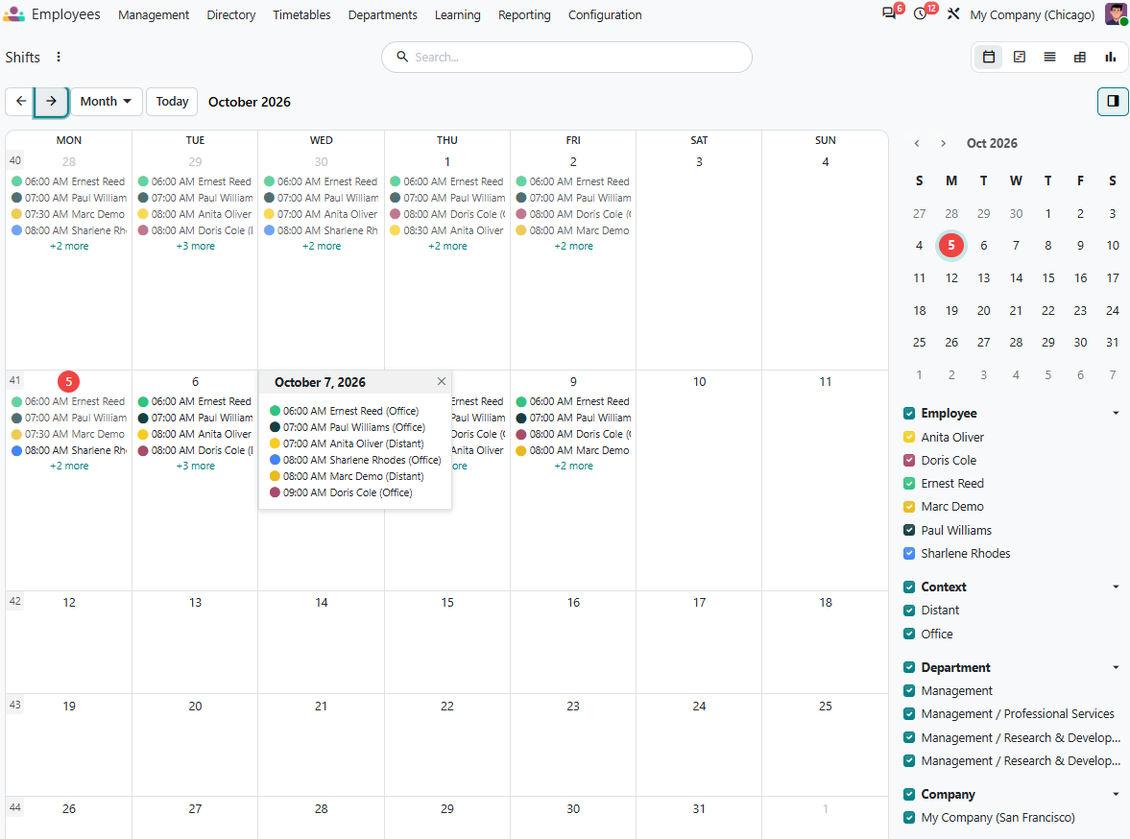Toggle Paul Williams employee filter
Image resolution: width=1130 pixels, height=839 pixels.
point(909,530)
